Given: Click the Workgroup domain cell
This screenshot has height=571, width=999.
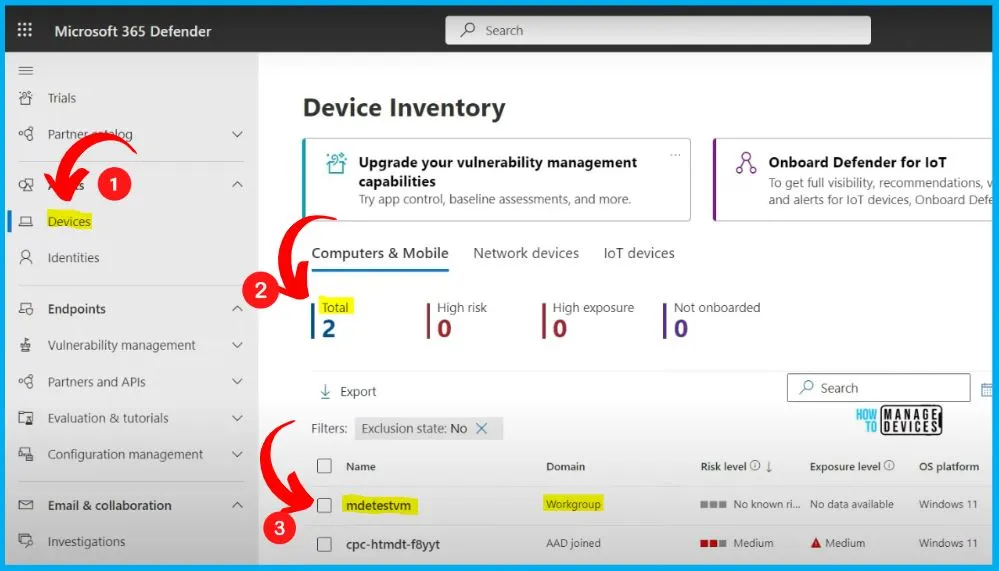Looking at the screenshot, I should pos(573,504).
